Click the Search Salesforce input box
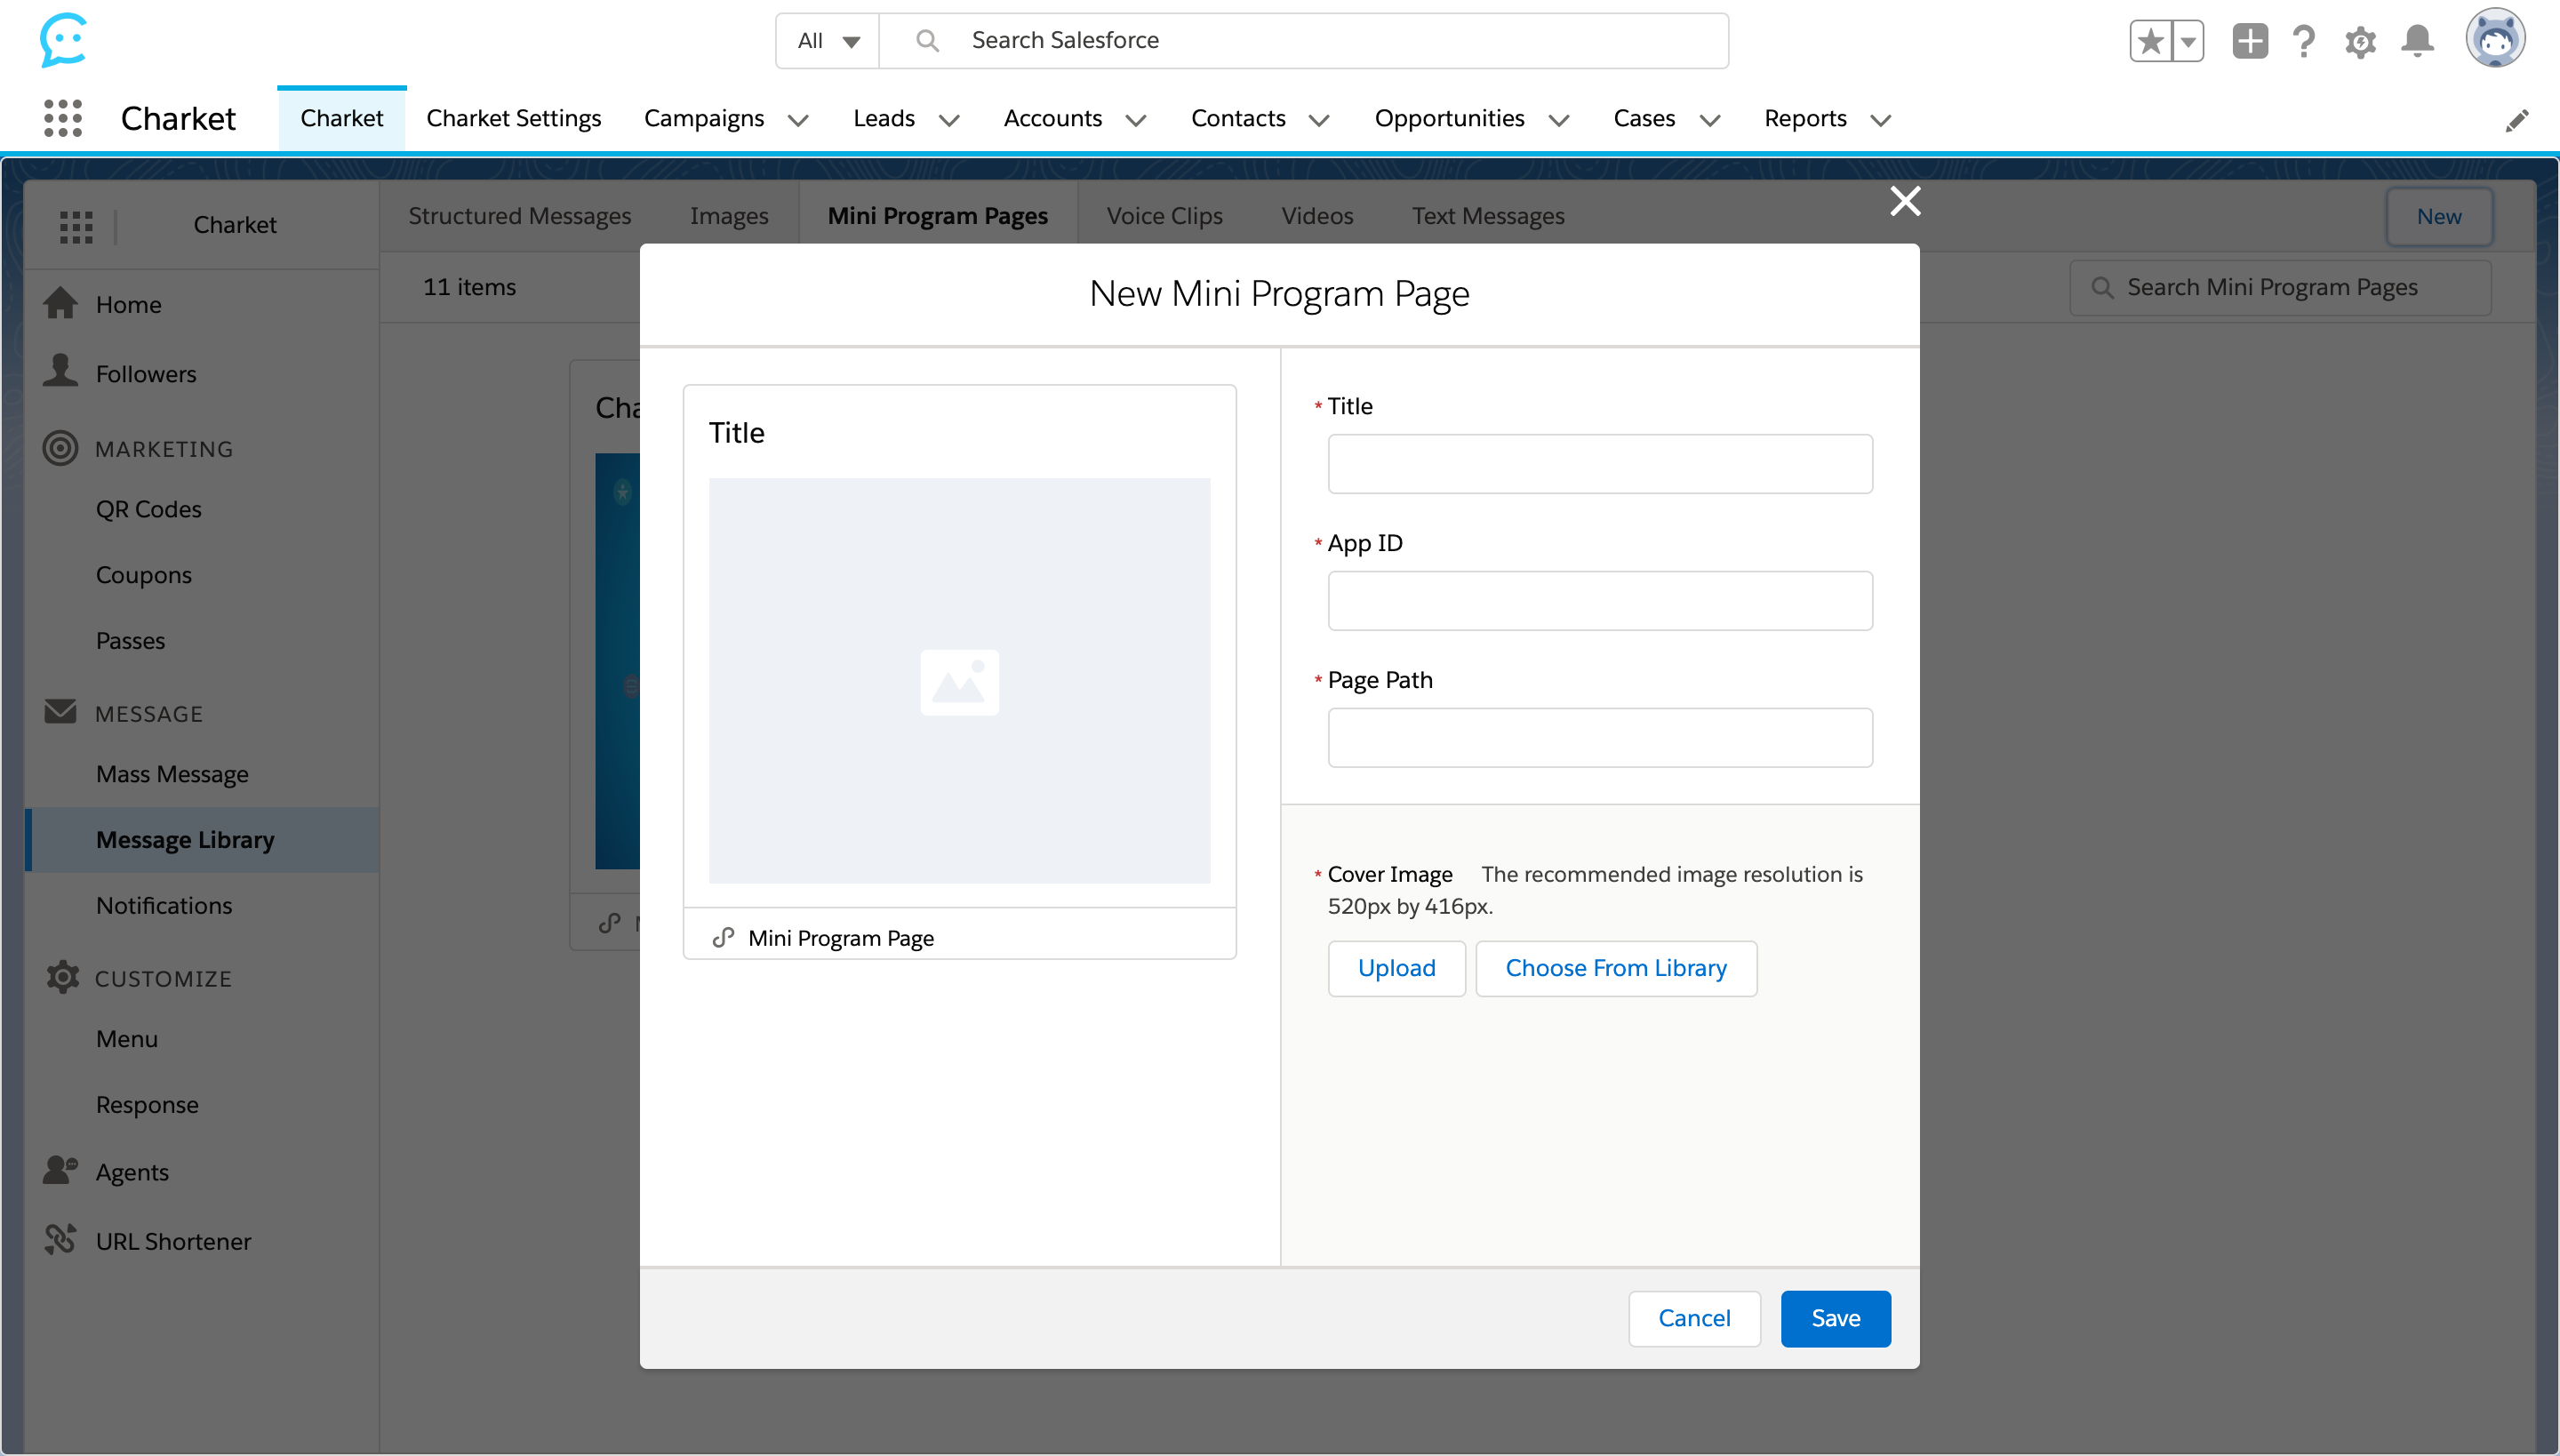This screenshot has width=2560, height=1456. 1303,41
